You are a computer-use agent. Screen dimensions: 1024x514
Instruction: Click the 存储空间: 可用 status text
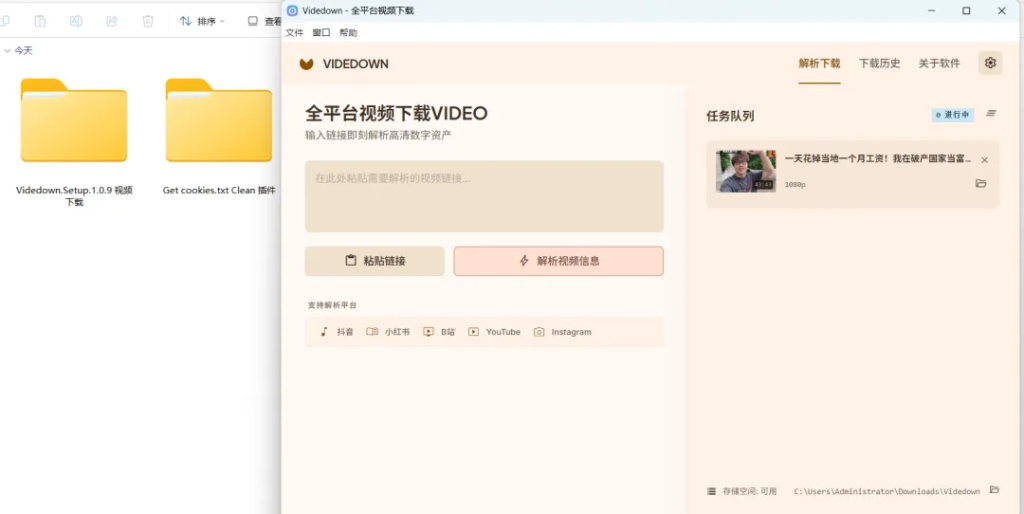[x=749, y=491]
